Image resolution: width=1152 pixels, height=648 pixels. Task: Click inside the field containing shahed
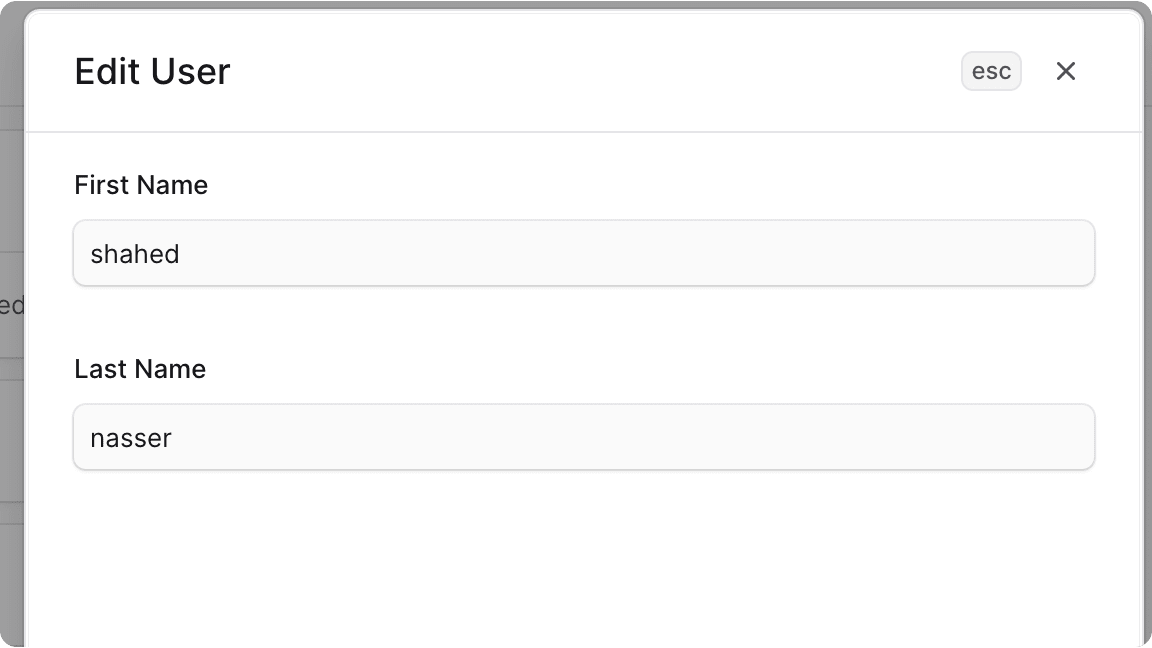(x=584, y=253)
